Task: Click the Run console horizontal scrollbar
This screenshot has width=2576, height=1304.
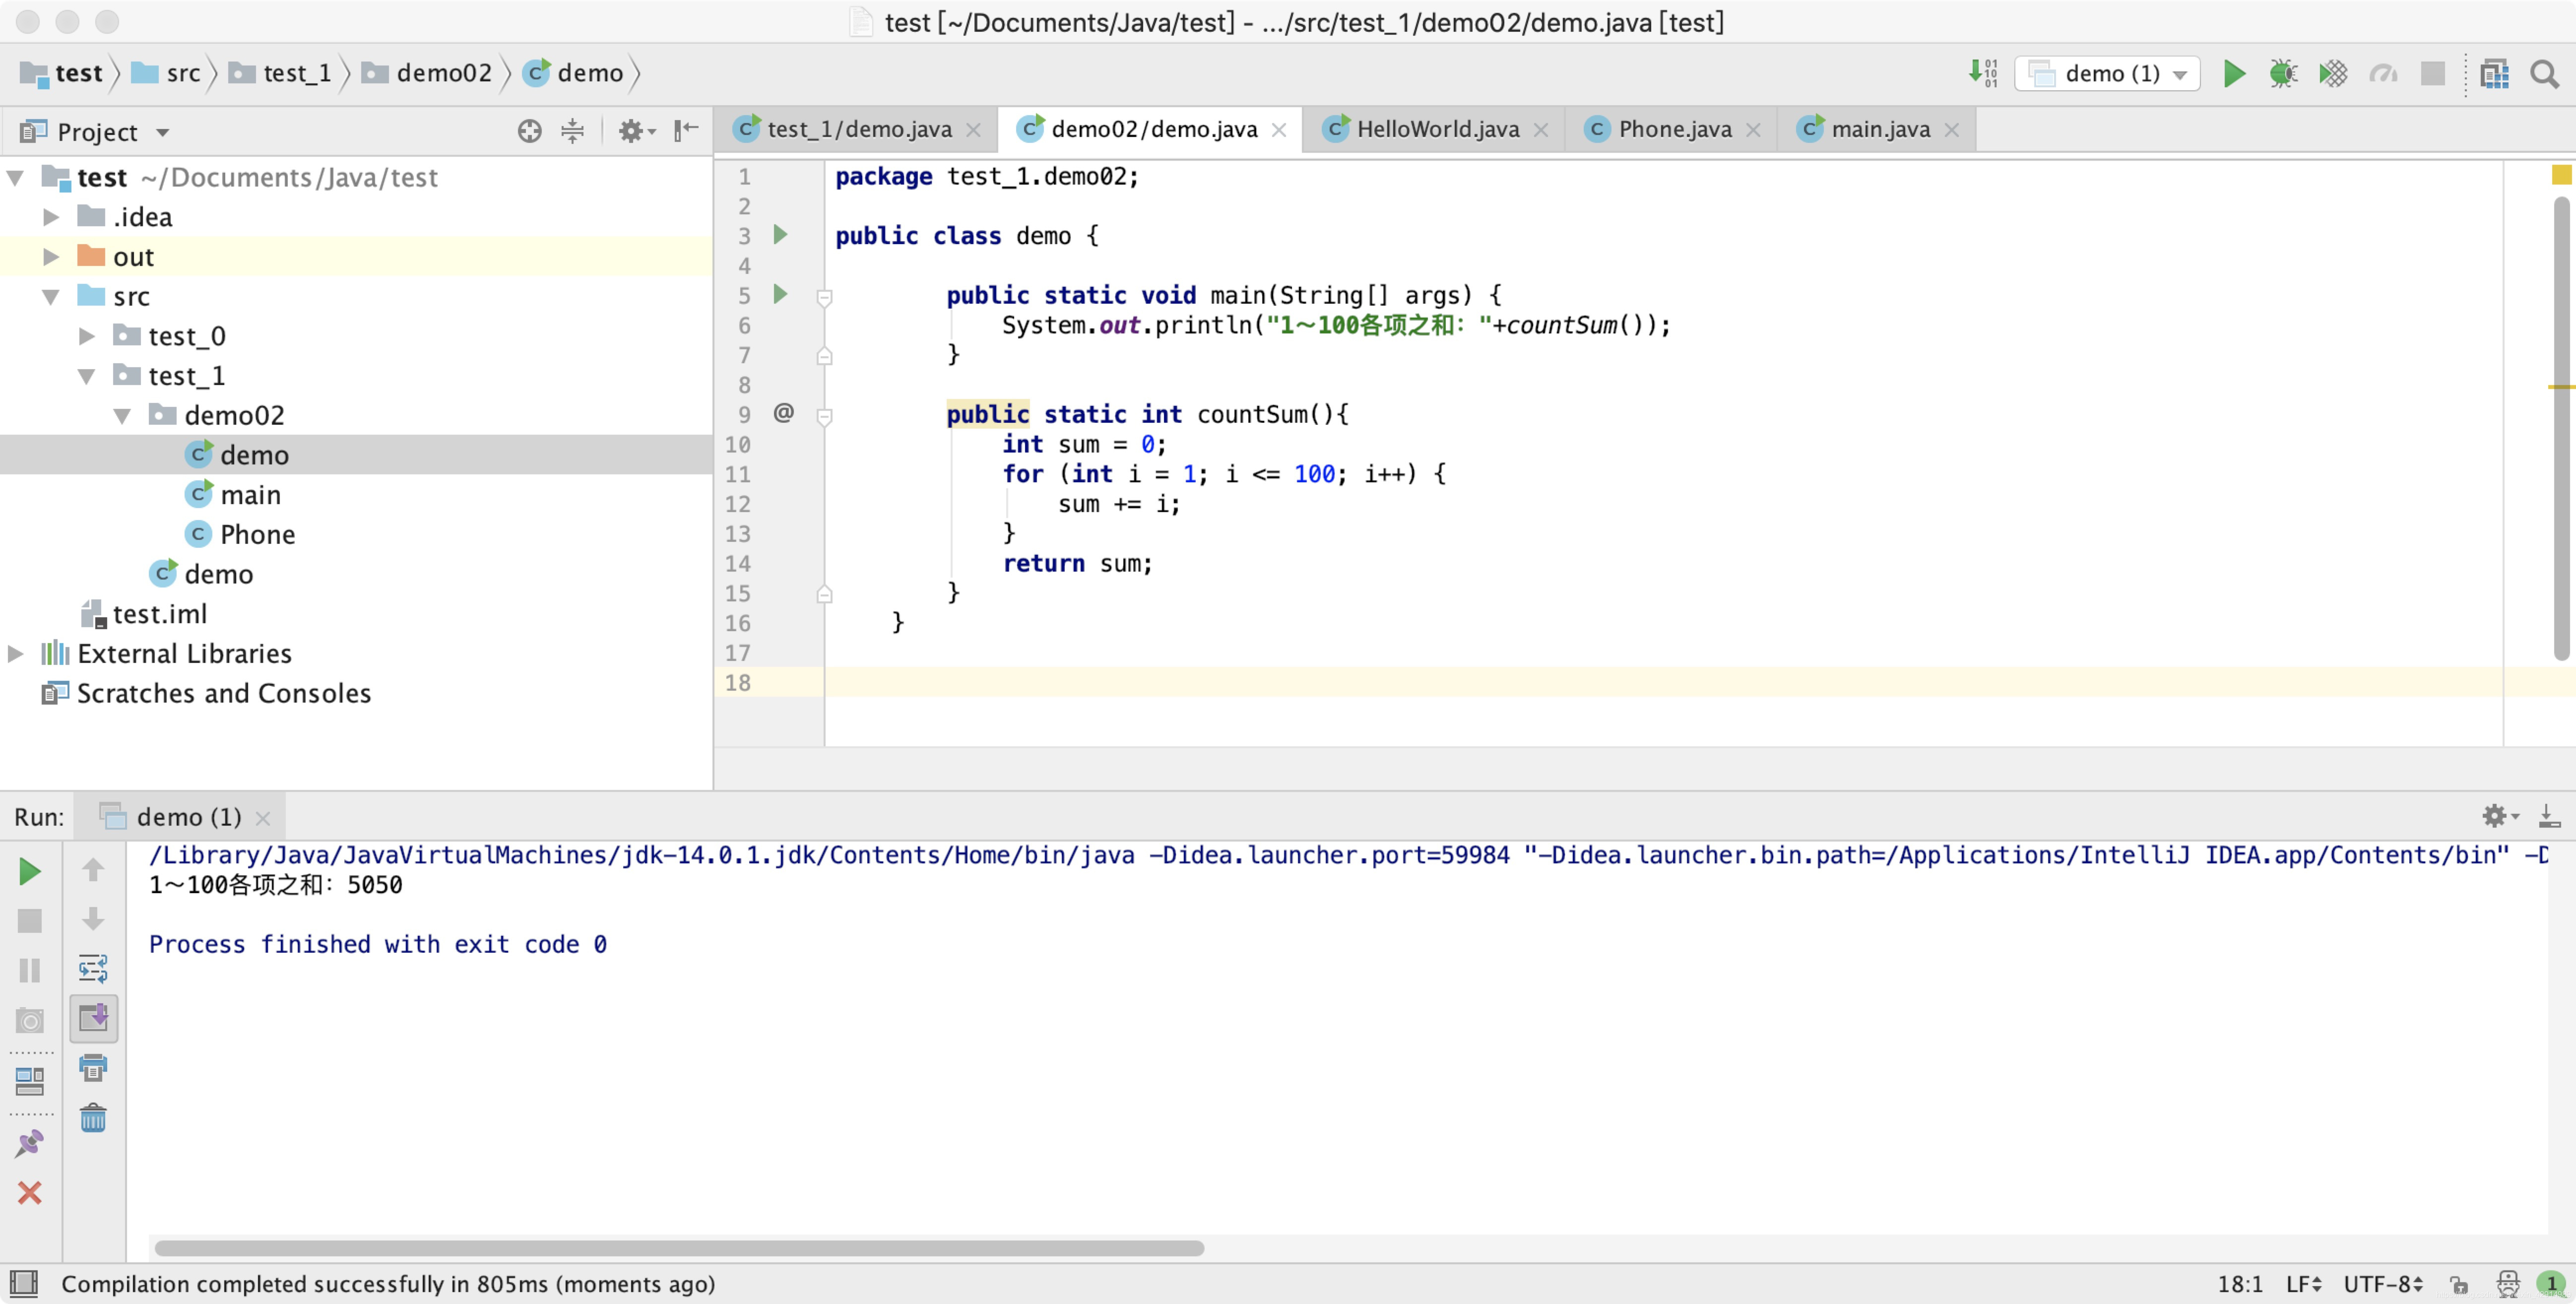Action: [x=679, y=1248]
